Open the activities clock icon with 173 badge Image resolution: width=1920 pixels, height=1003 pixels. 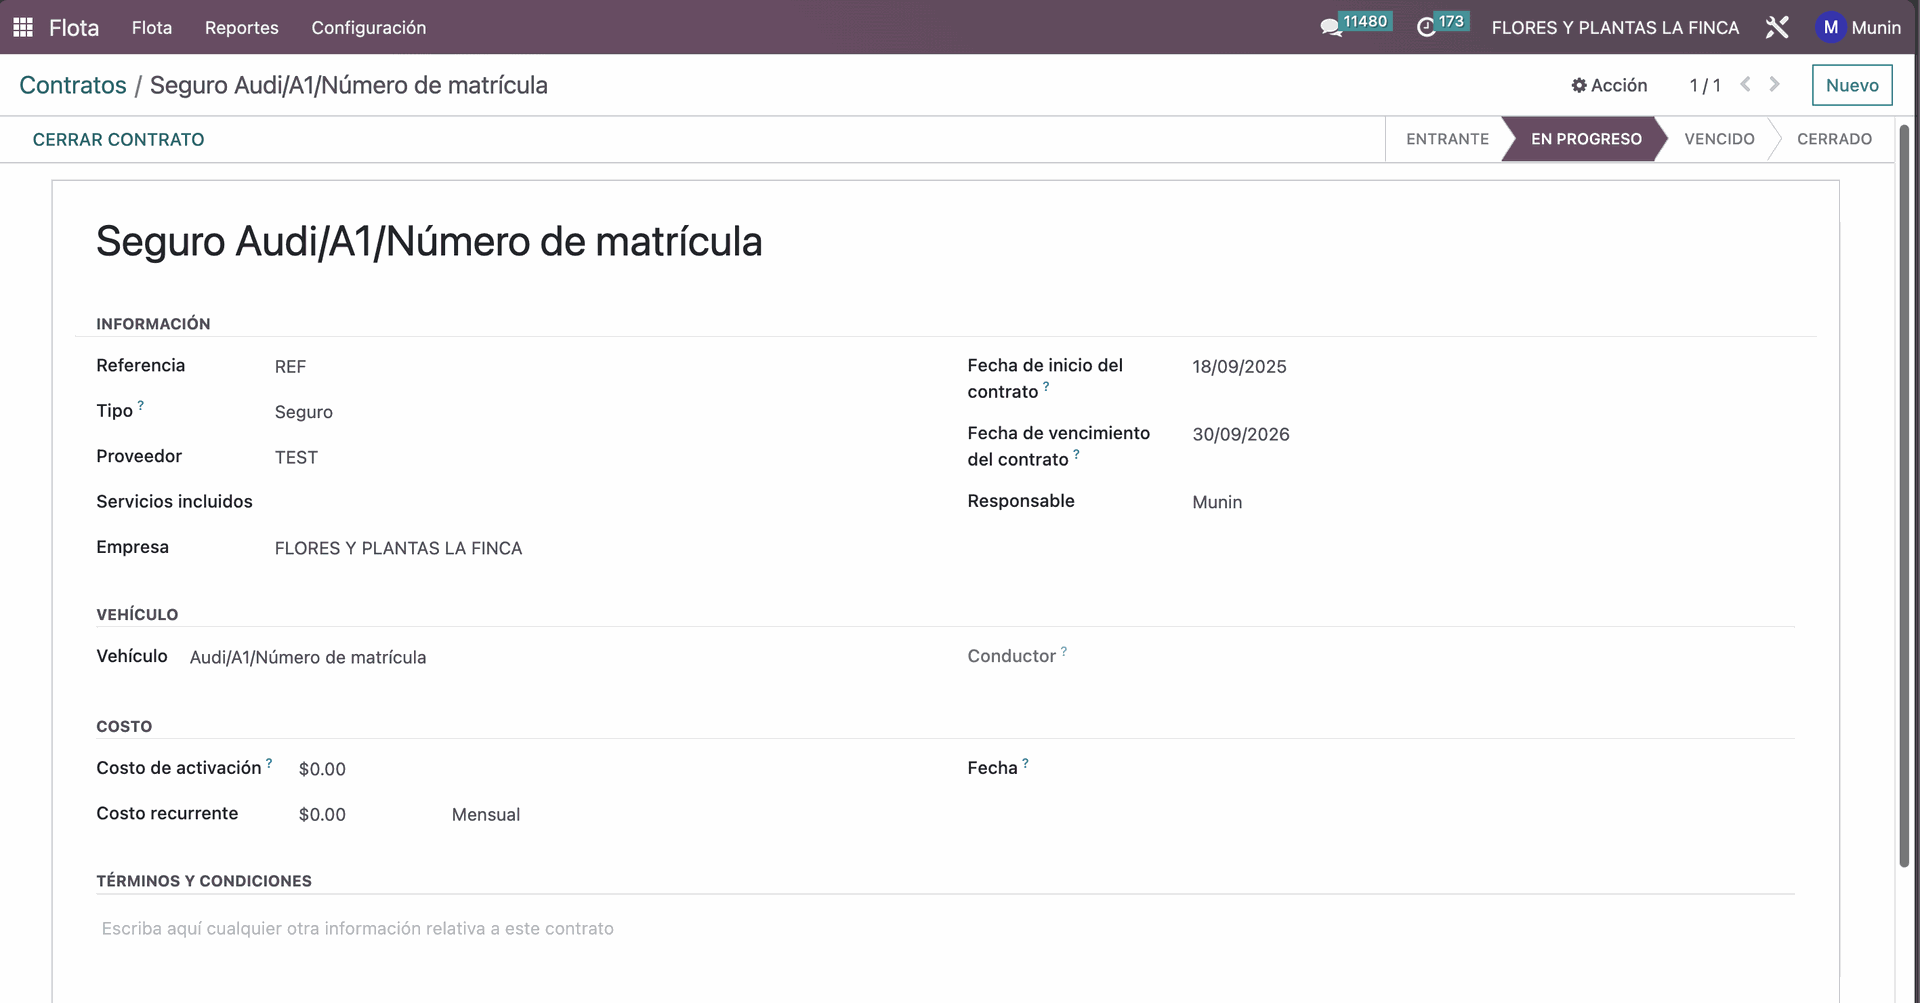coord(1427,27)
